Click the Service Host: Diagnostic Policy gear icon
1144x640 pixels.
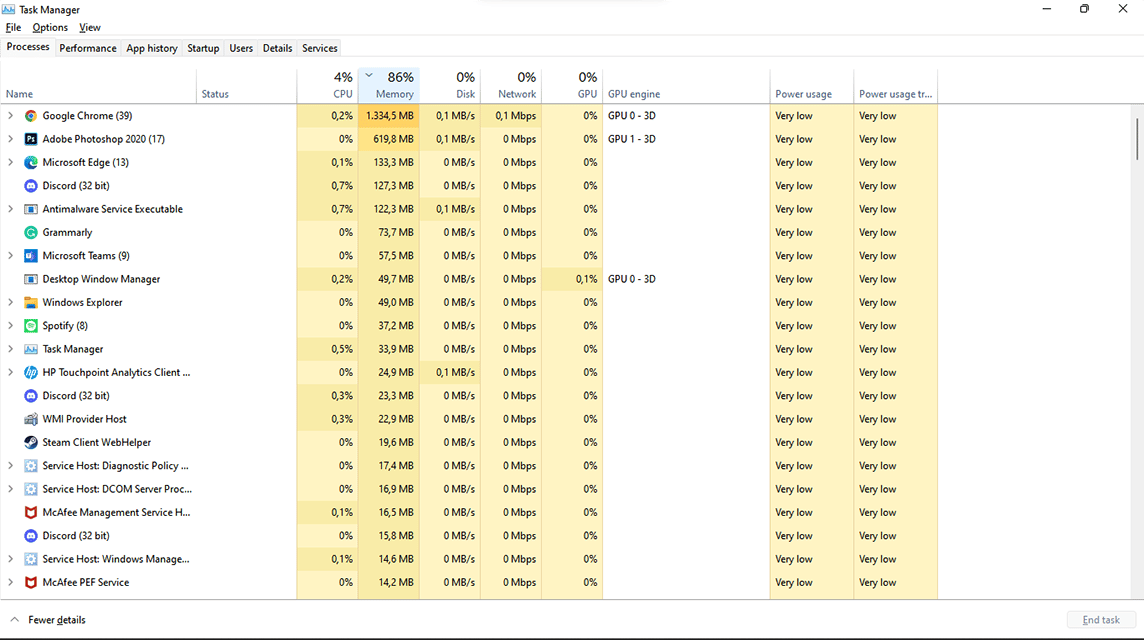[31, 466]
